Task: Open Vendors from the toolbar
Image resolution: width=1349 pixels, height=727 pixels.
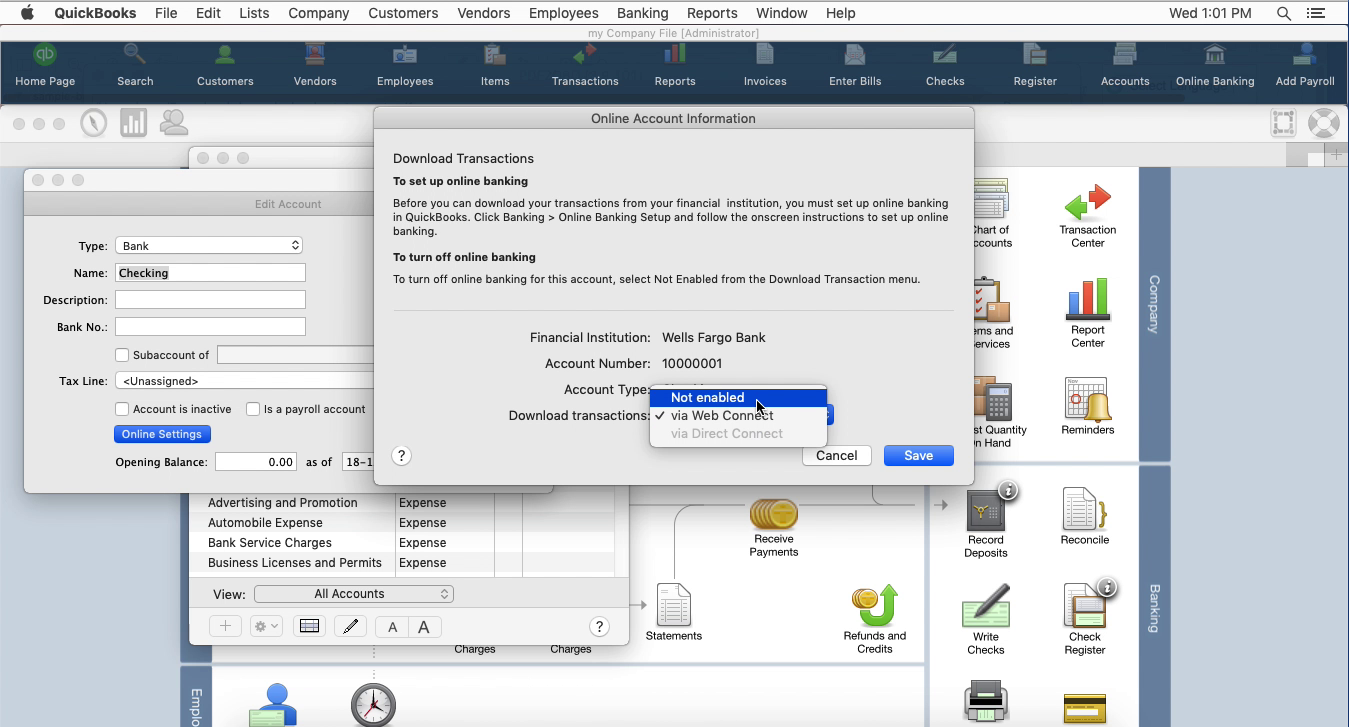Action: click(x=315, y=66)
